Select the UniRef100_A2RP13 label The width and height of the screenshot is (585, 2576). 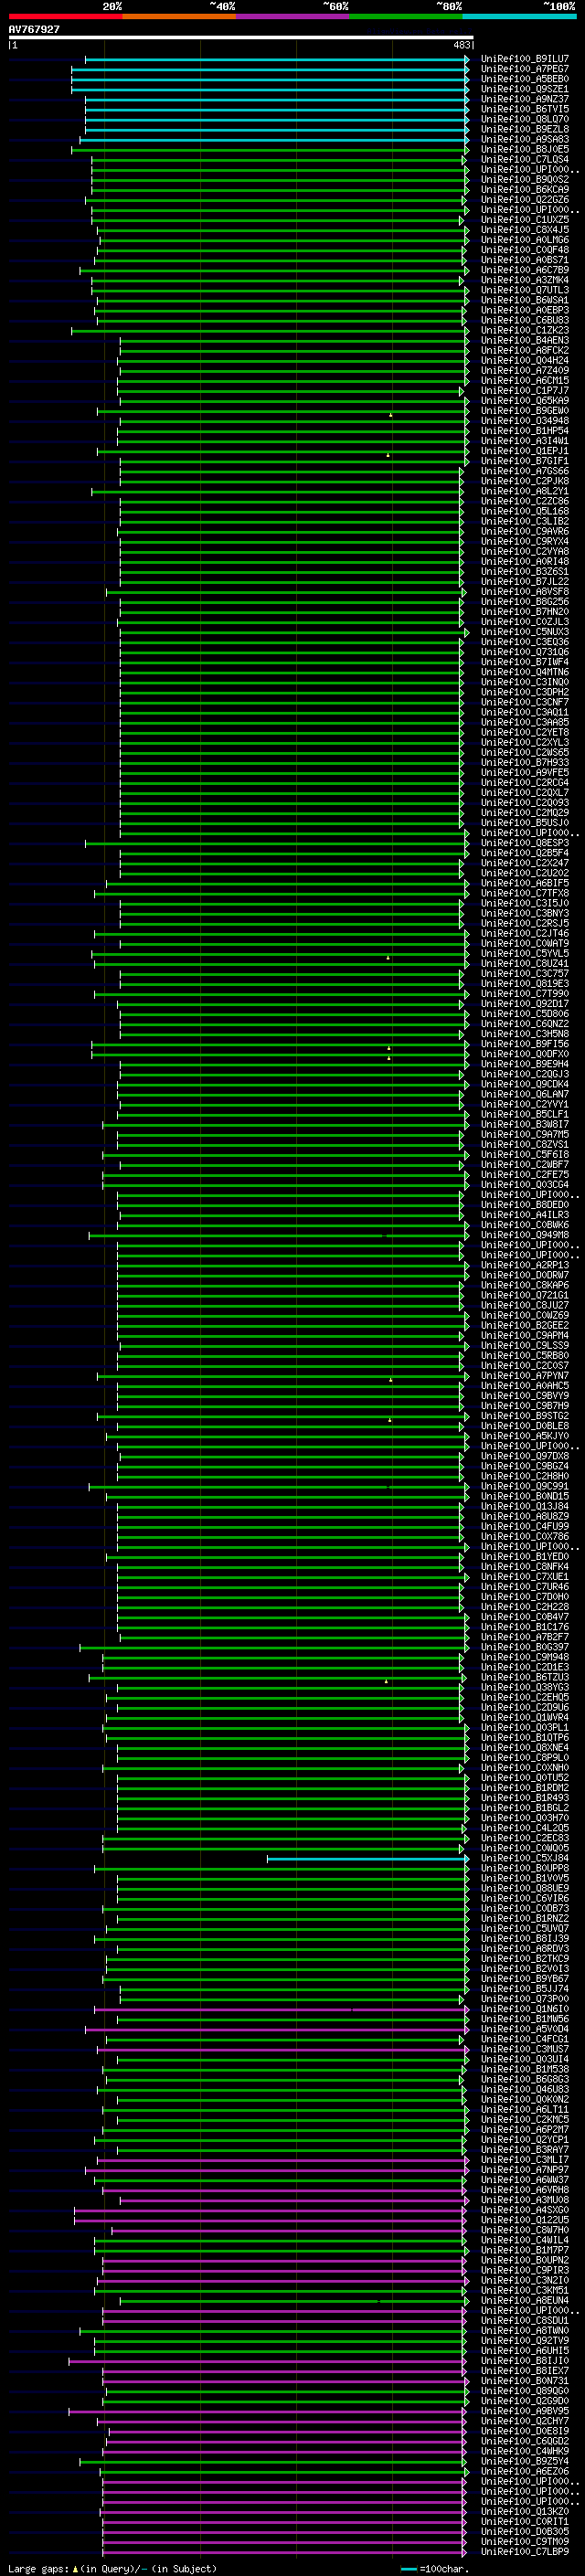tap(524, 1265)
